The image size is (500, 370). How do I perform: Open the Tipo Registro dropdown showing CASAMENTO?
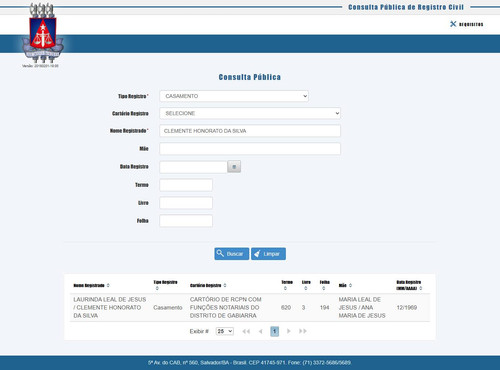(x=234, y=96)
